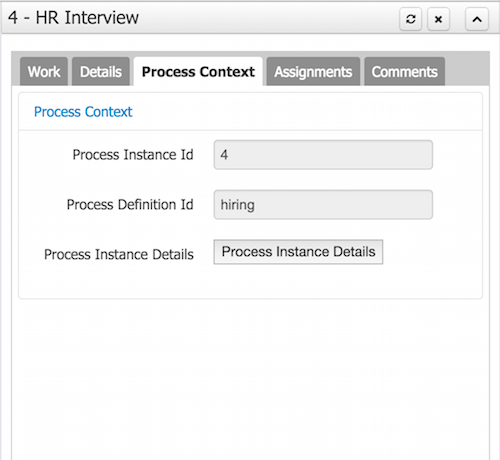Show the Comments tab
500x460 pixels.
[x=404, y=72]
